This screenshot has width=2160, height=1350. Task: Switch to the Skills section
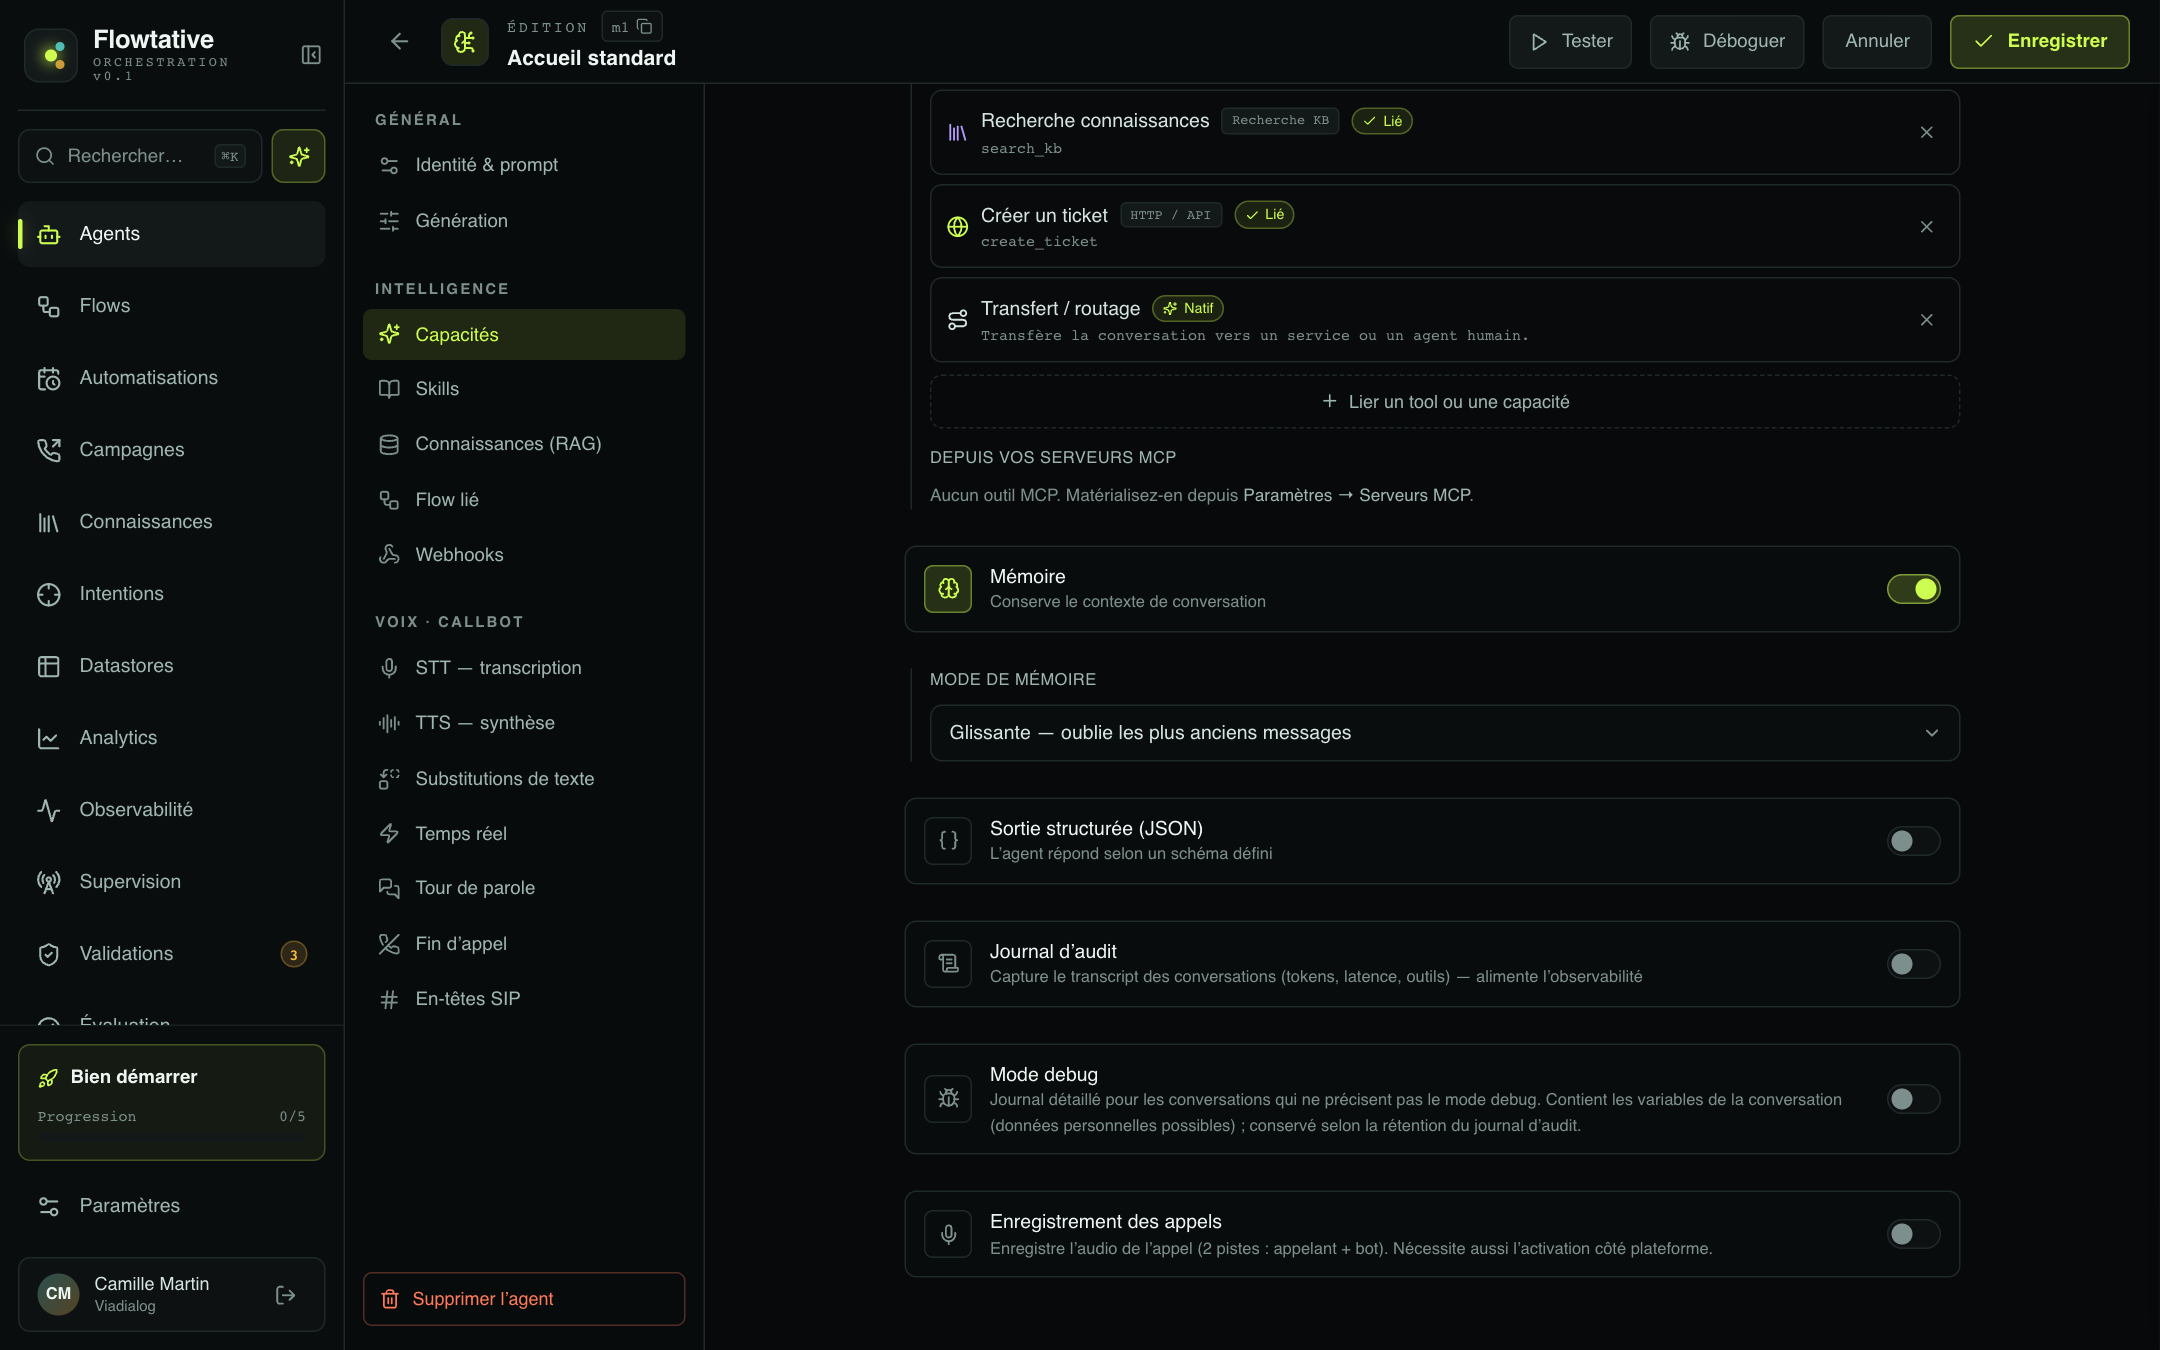[x=524, y=389]
